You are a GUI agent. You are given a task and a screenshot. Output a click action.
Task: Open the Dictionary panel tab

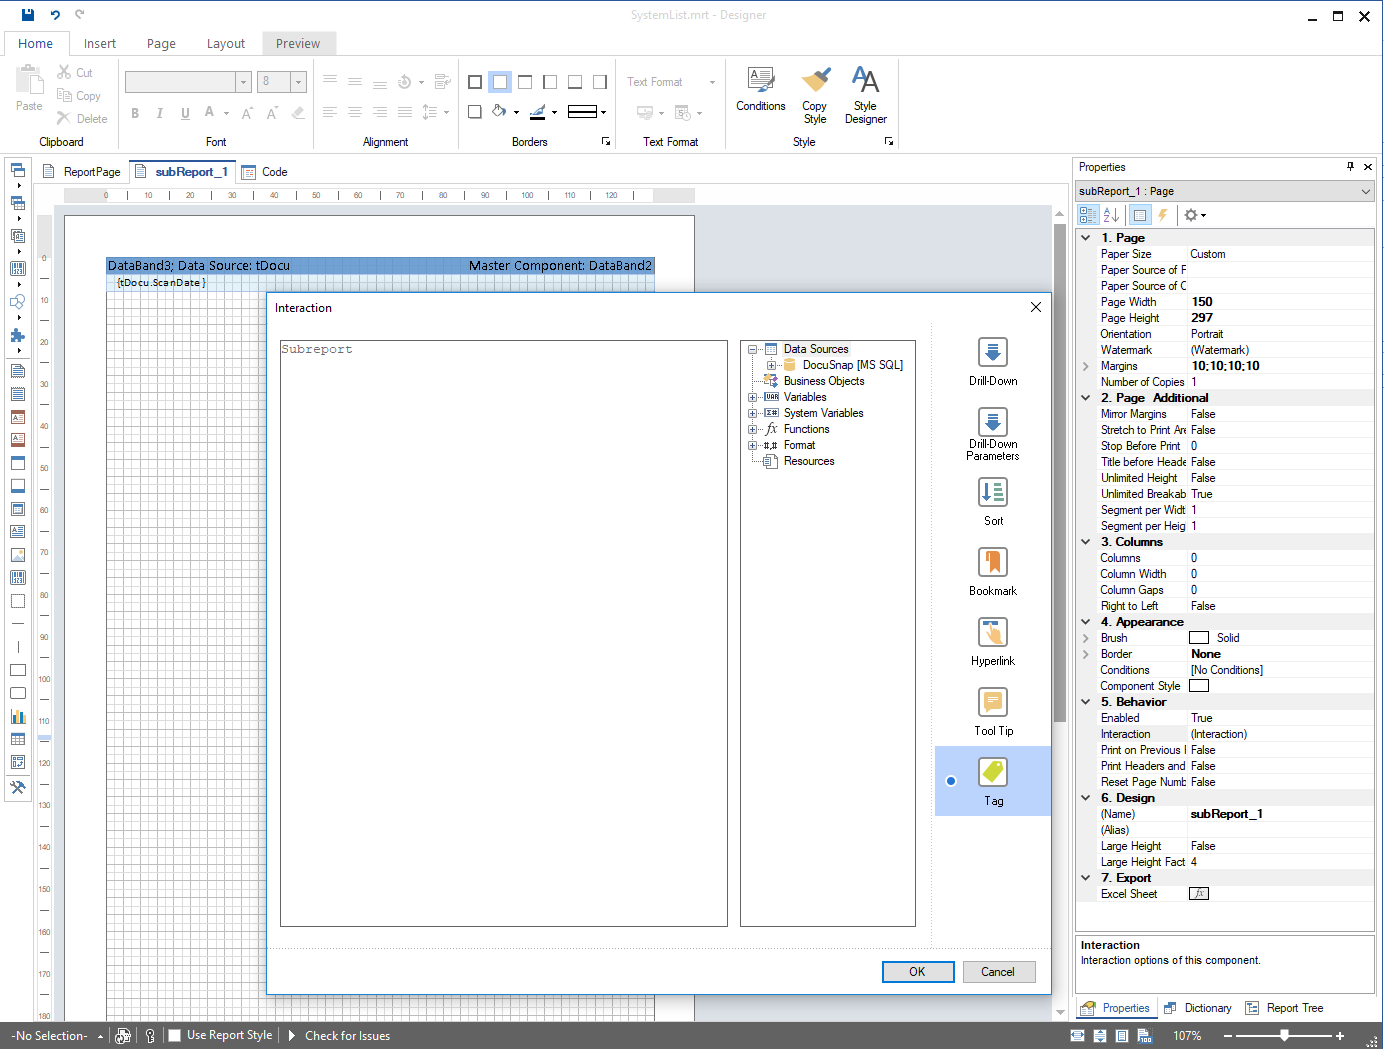click(1198, 1008)
